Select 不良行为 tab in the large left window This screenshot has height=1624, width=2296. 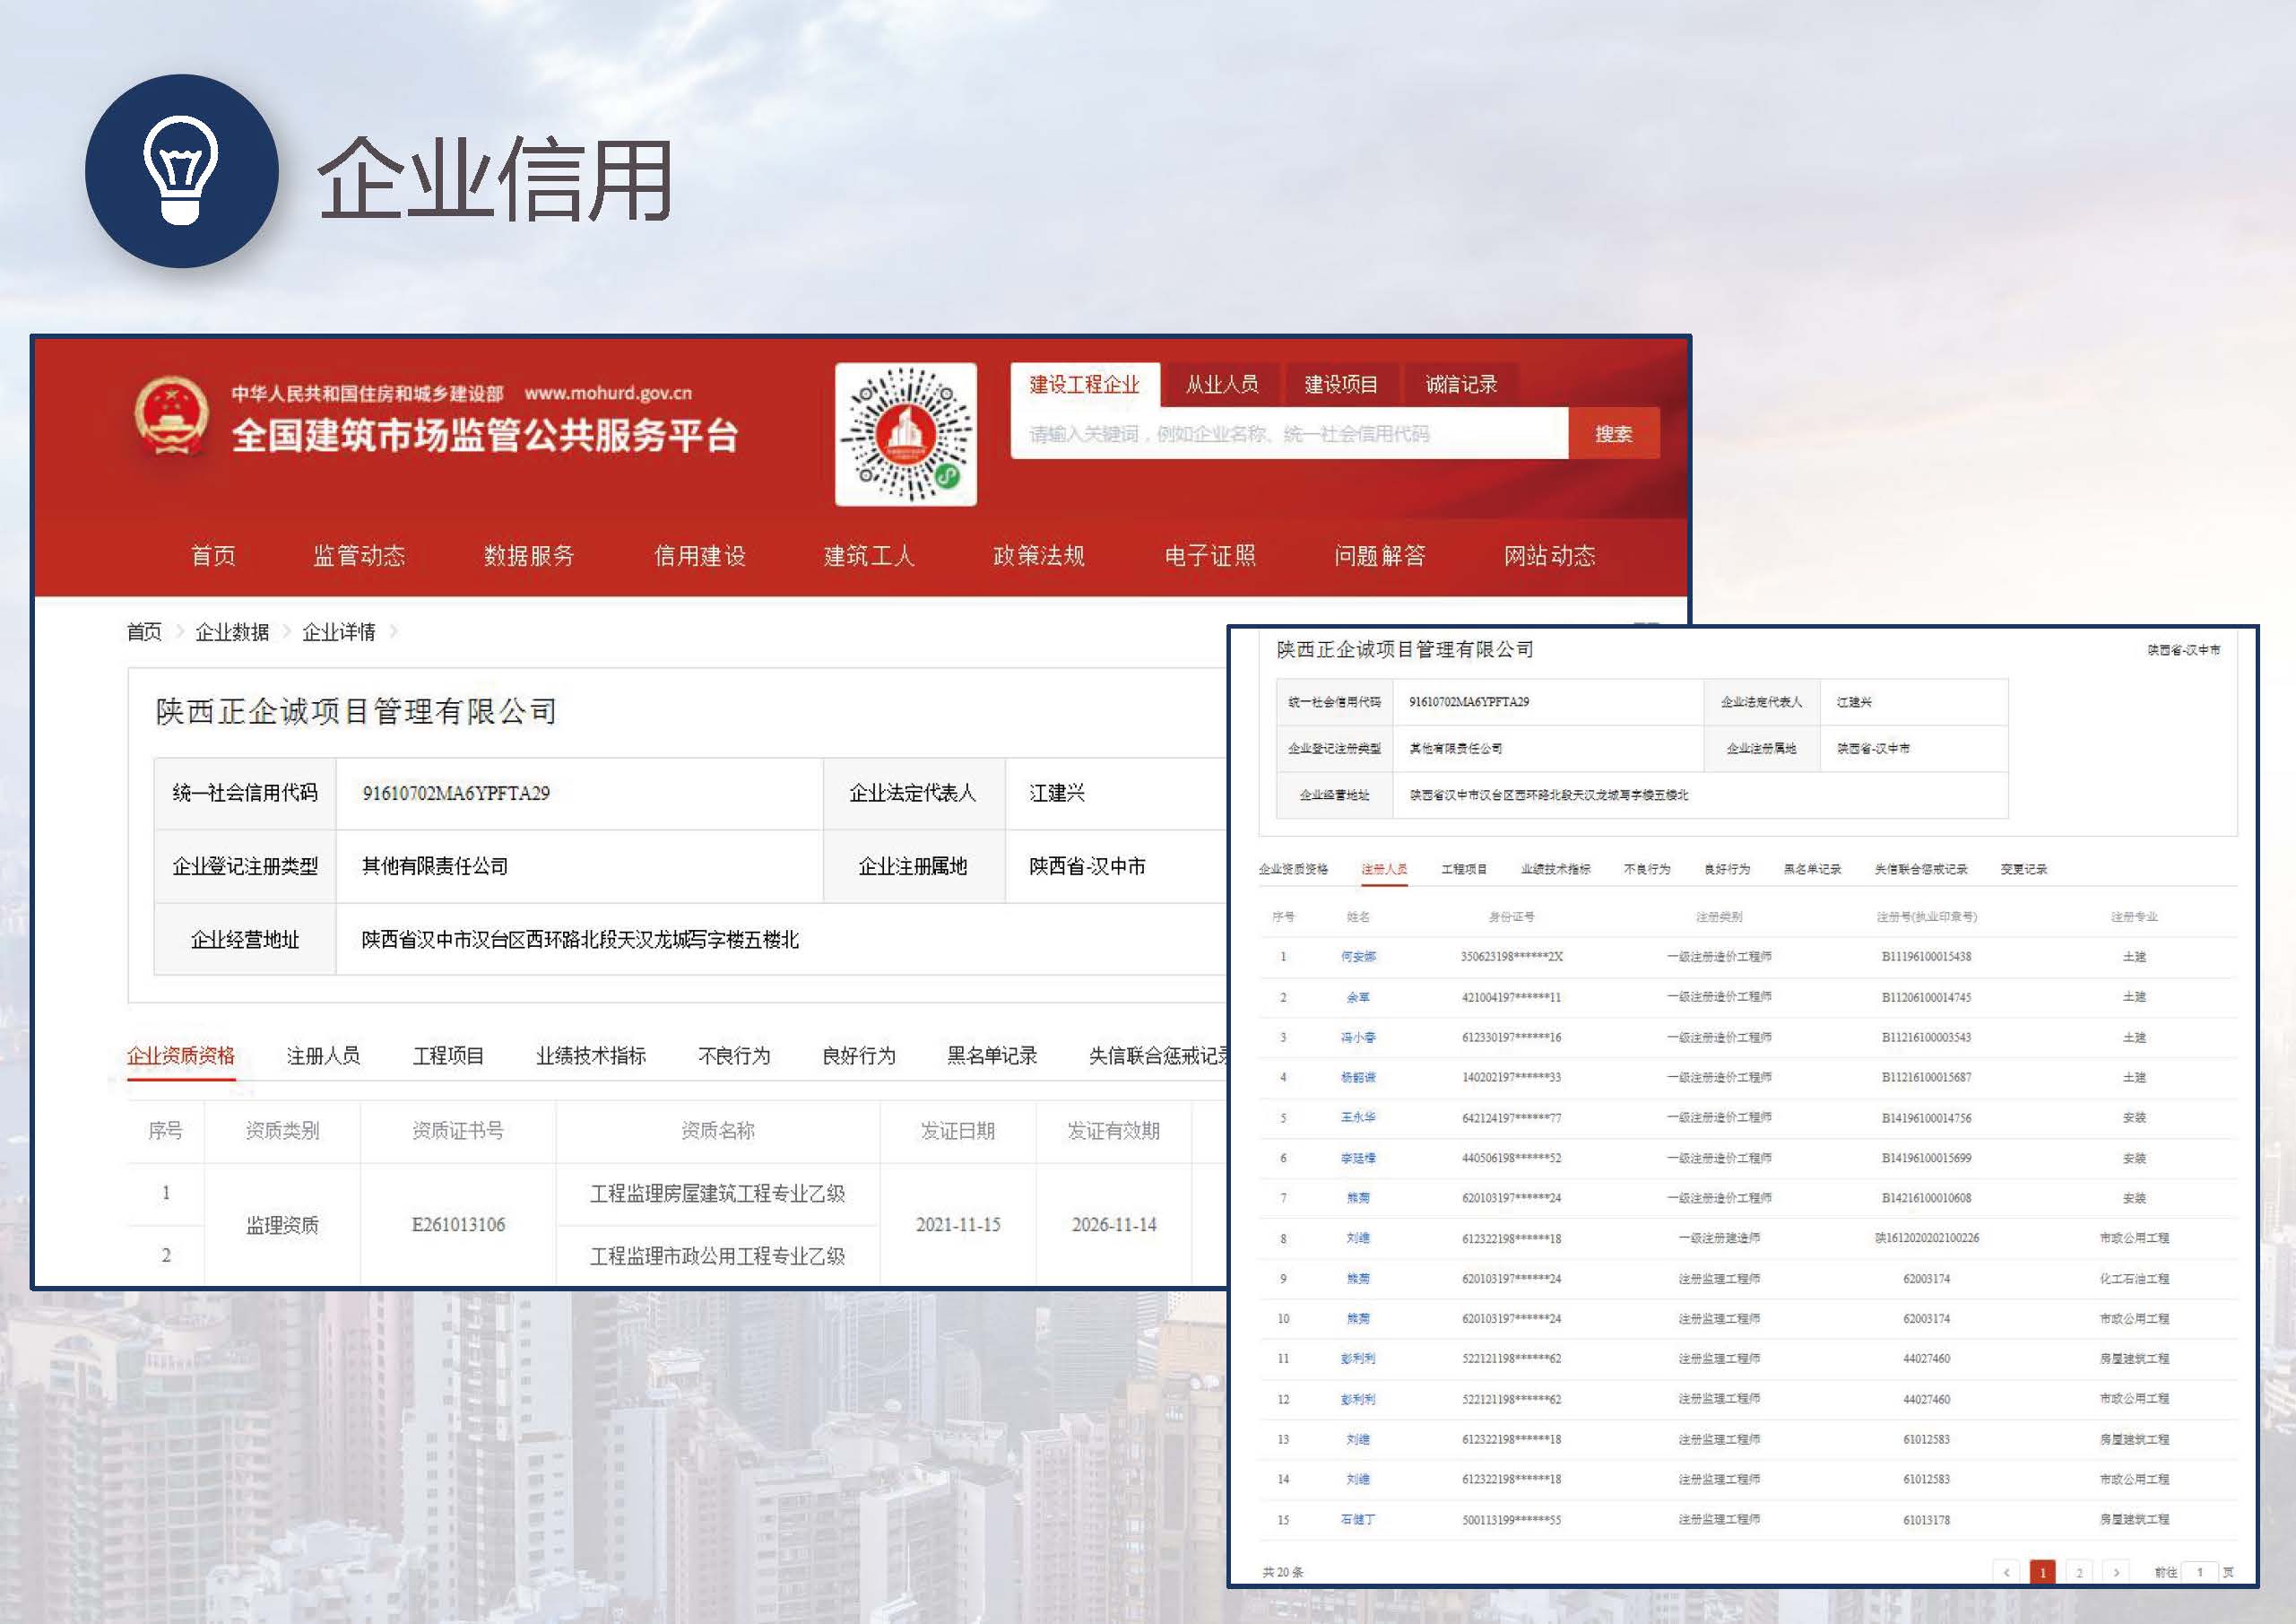click(x=734, y=1055)
